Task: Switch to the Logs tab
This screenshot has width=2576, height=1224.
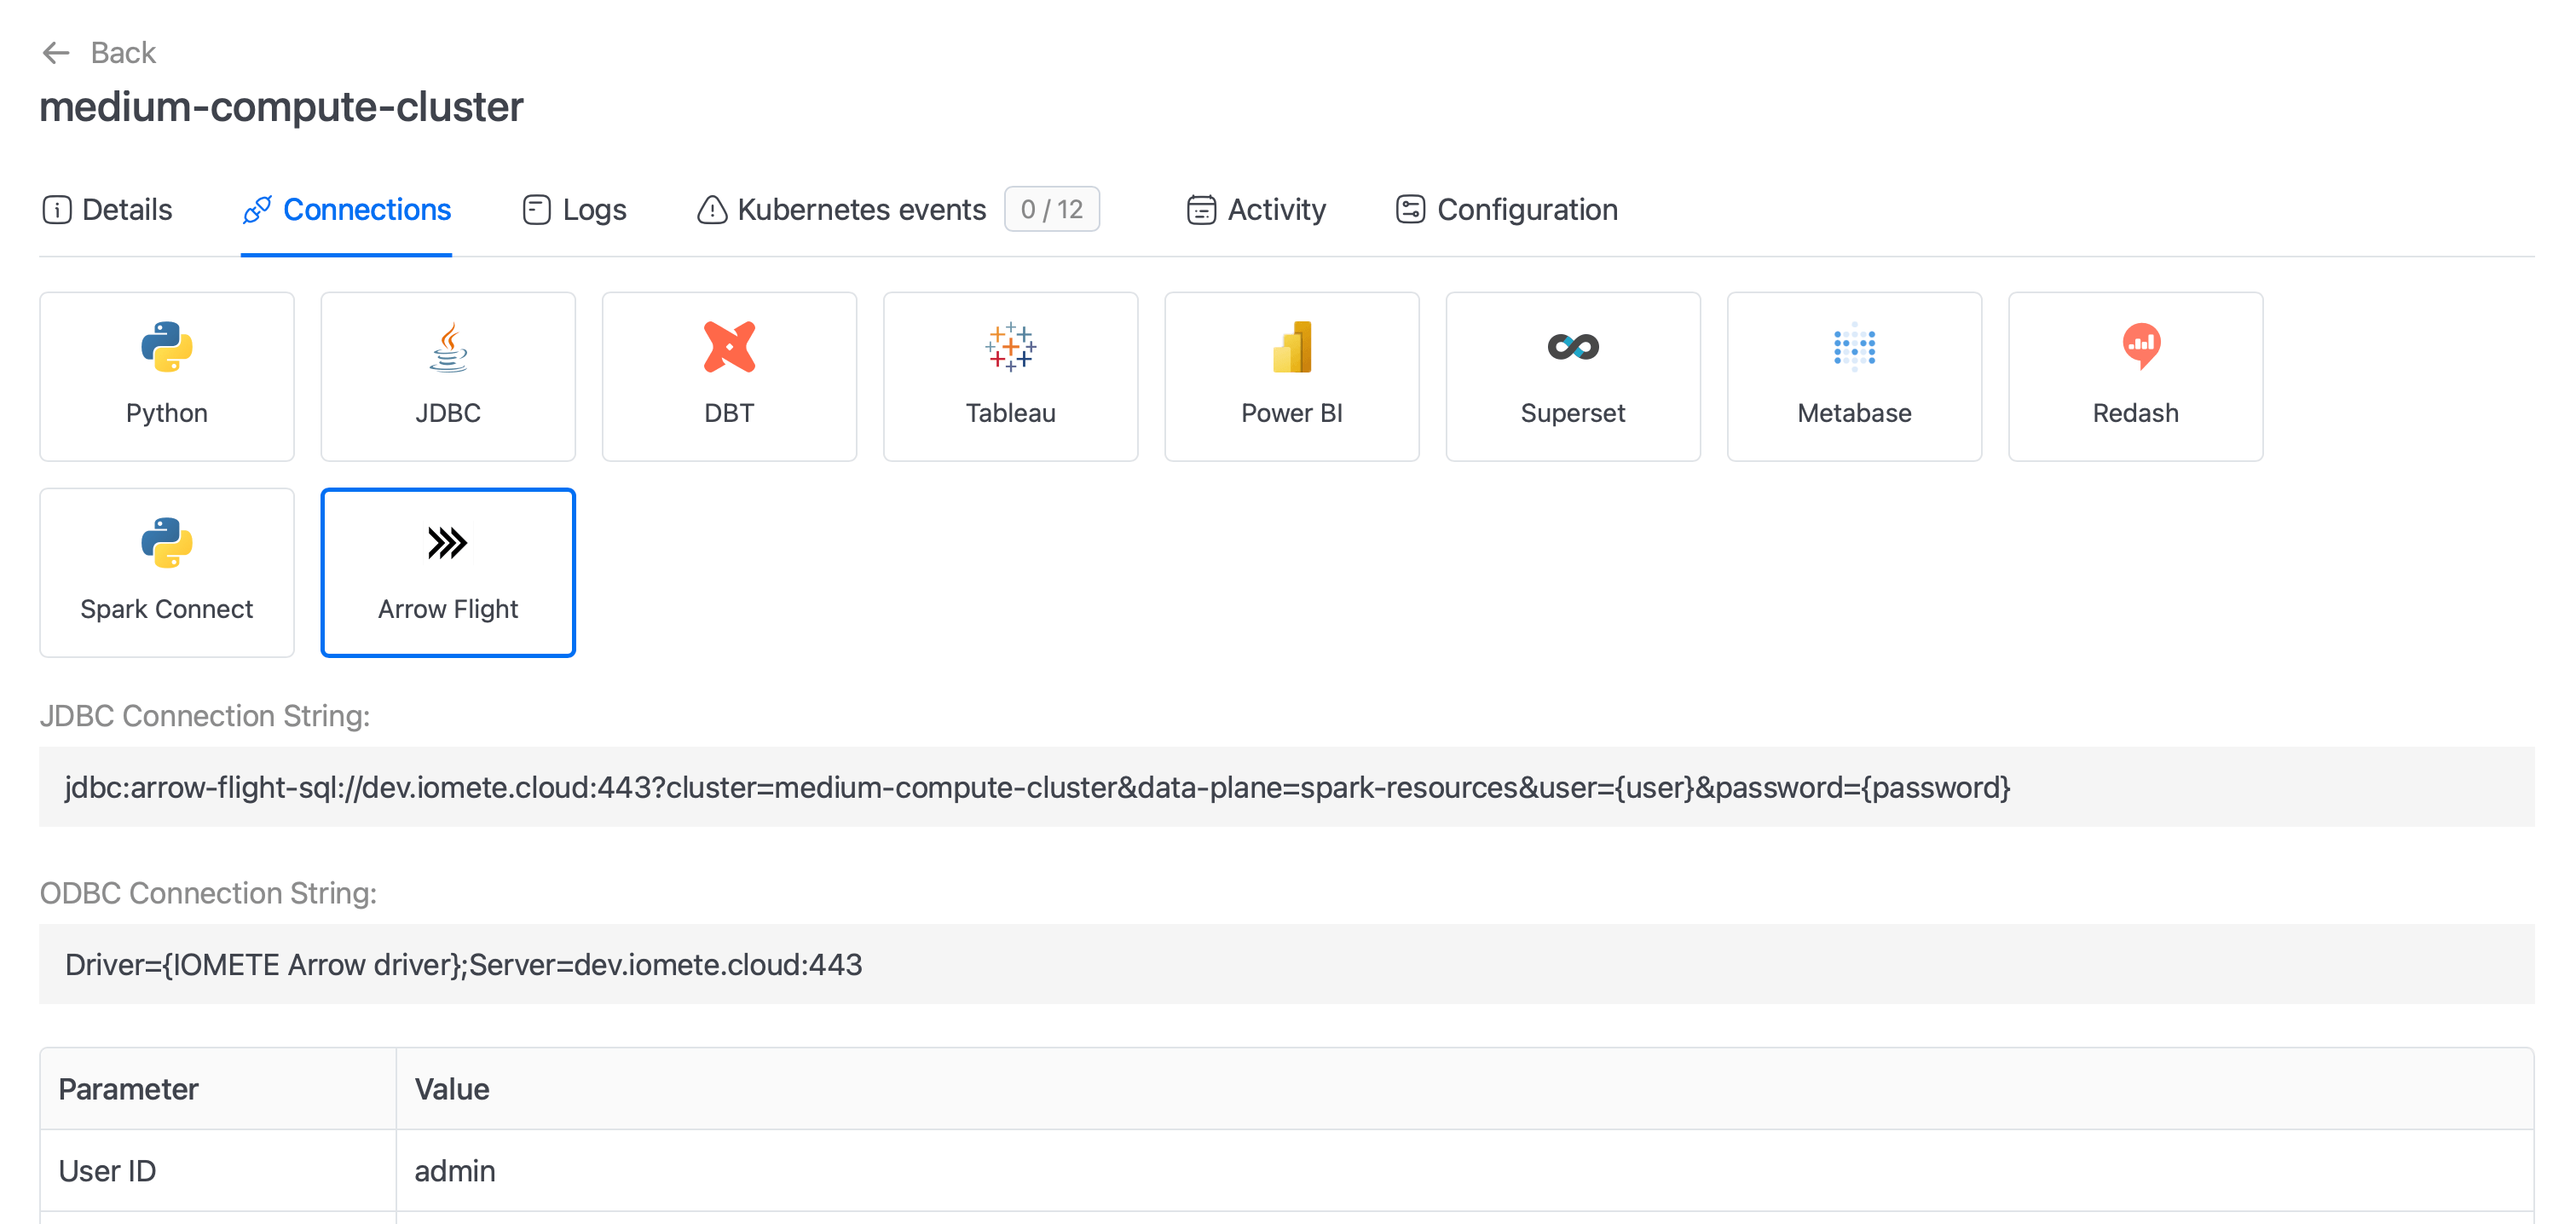Action: pos(575,209)
